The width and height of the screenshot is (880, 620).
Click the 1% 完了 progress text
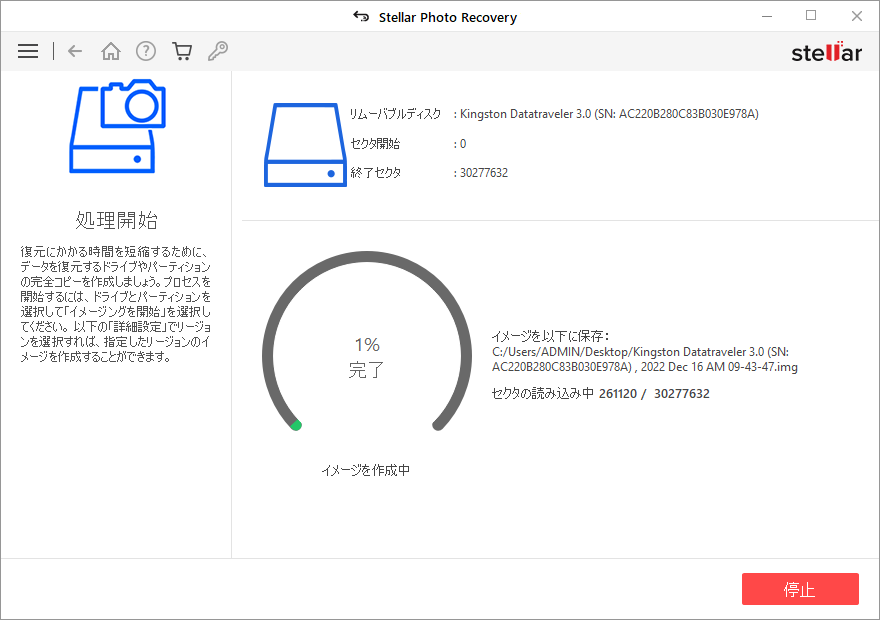[x=366, y=357]
